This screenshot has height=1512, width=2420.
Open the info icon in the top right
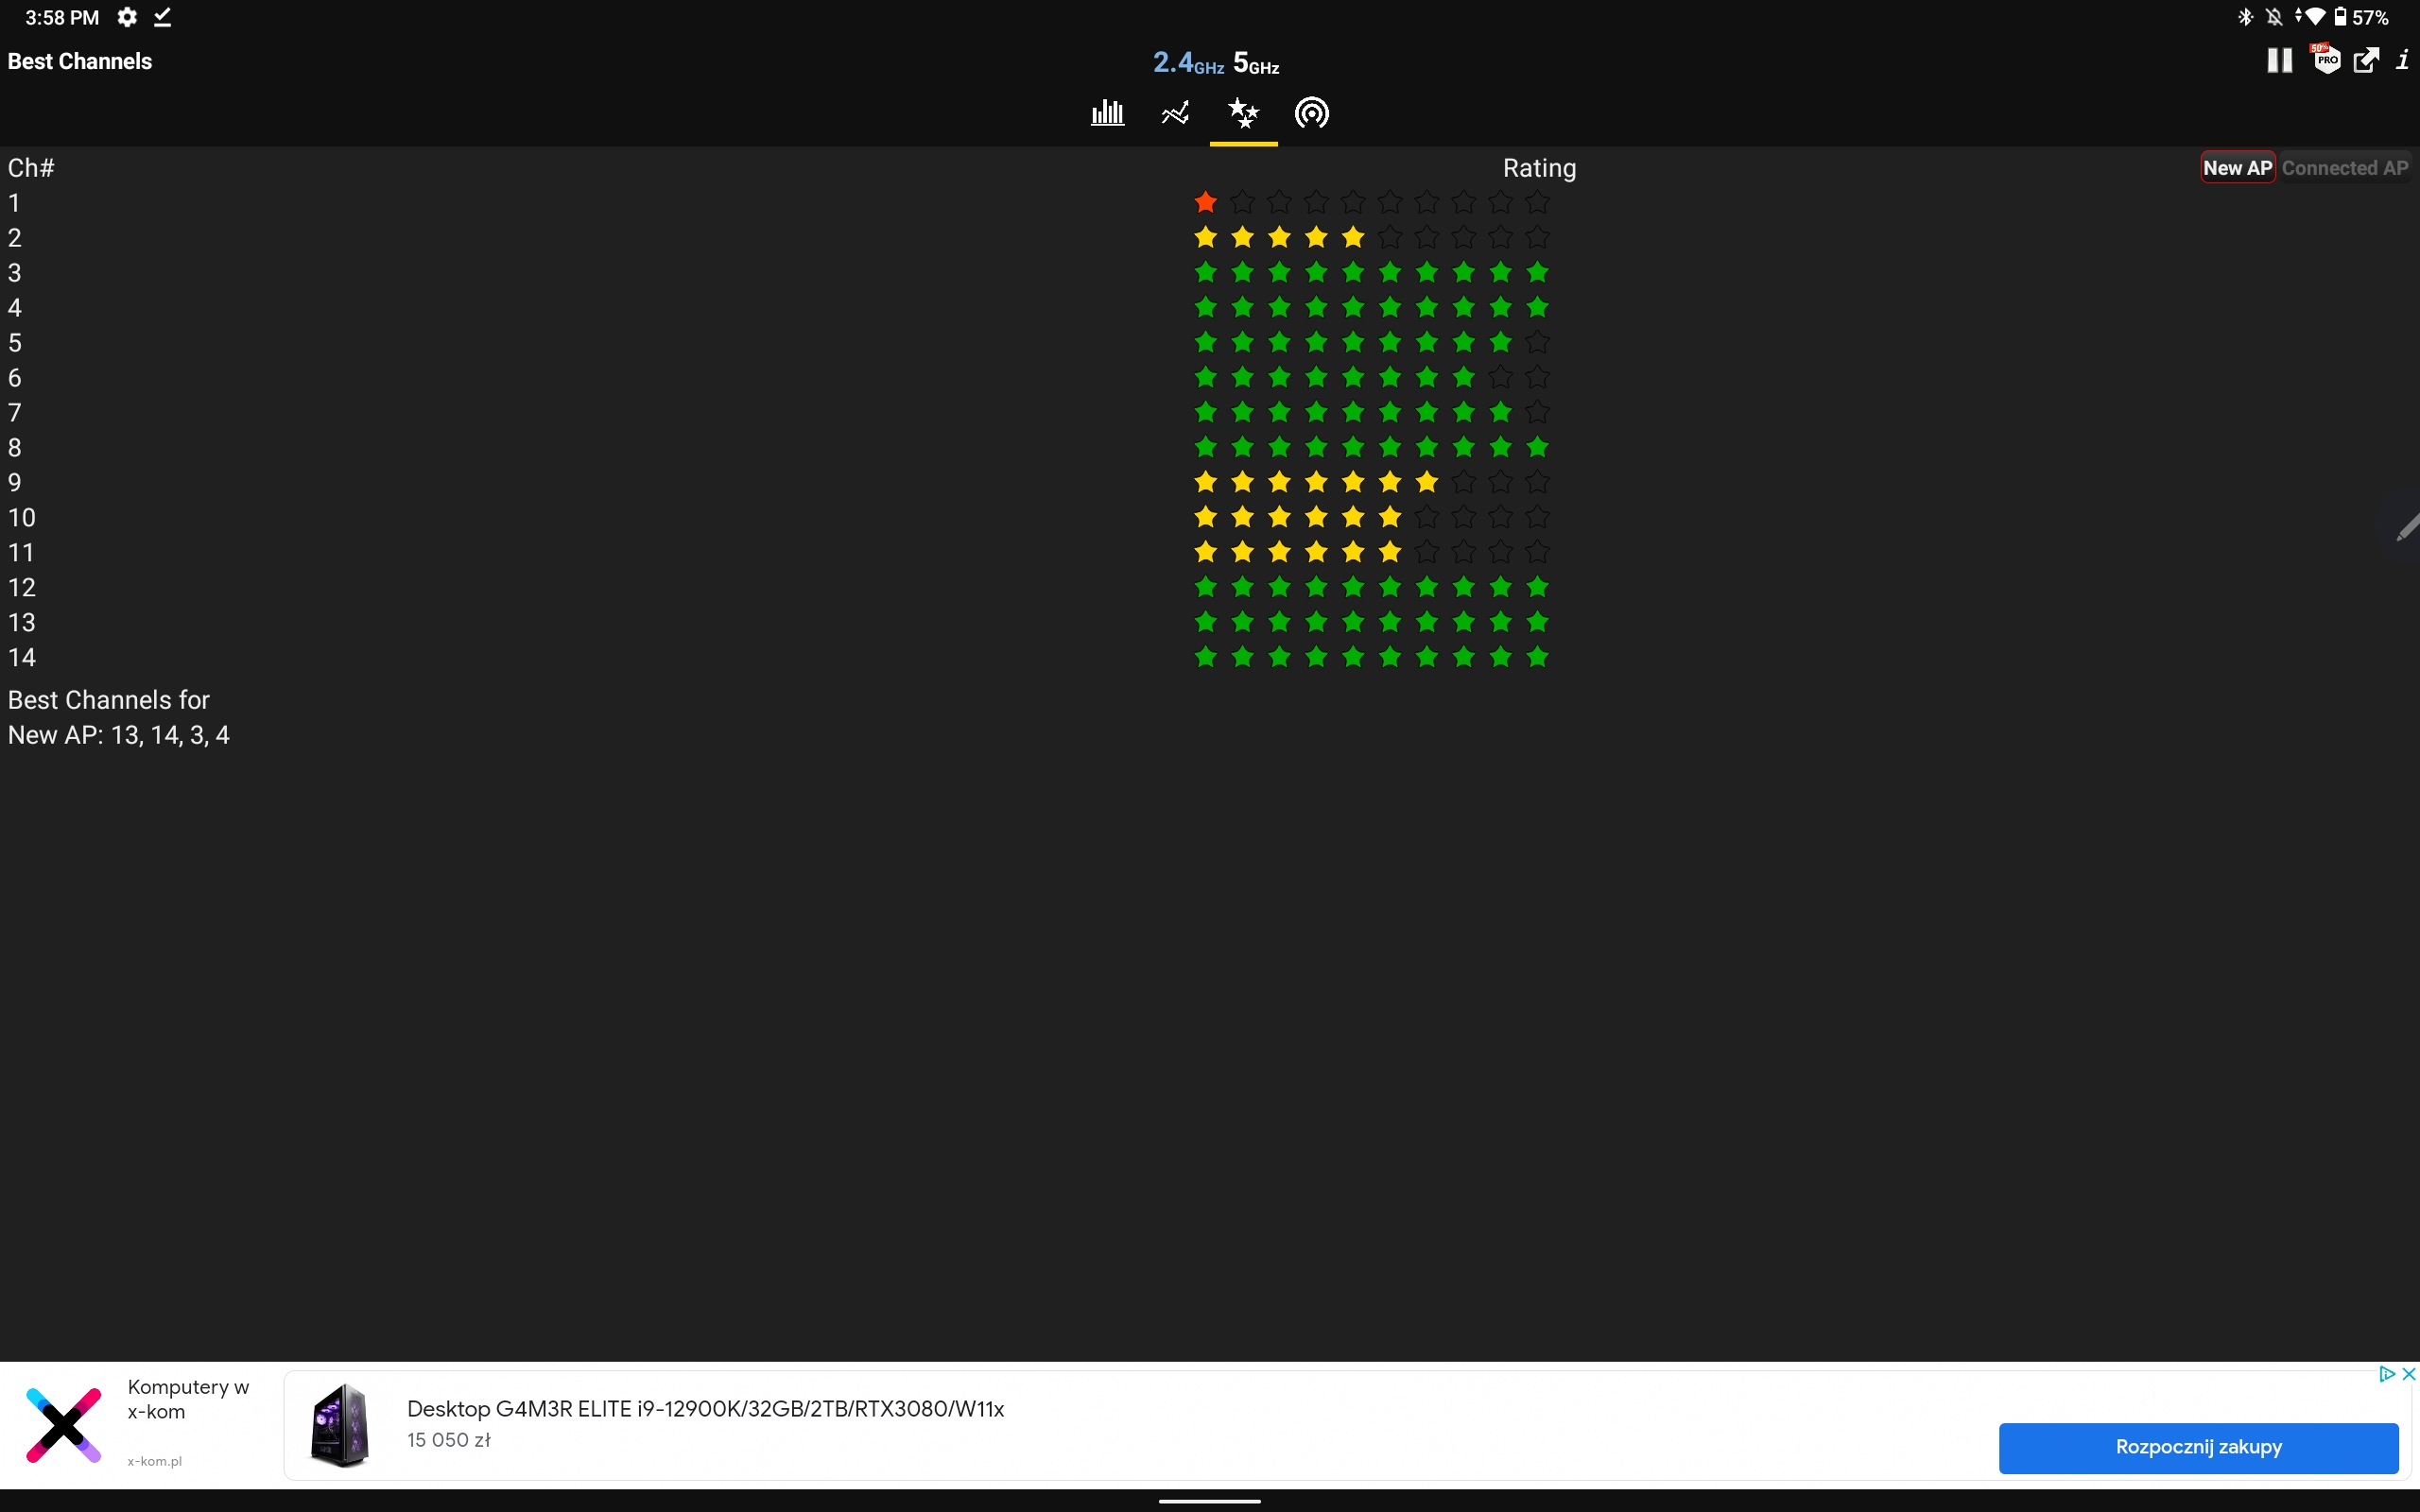2403,61
